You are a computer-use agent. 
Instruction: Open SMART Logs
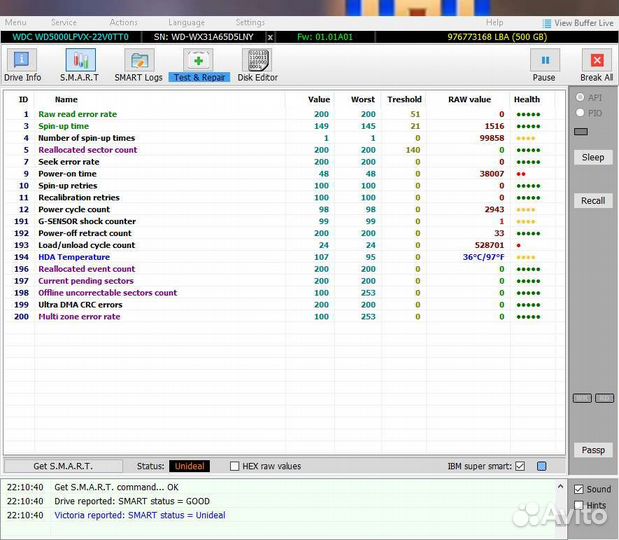(x=138, y=64)
